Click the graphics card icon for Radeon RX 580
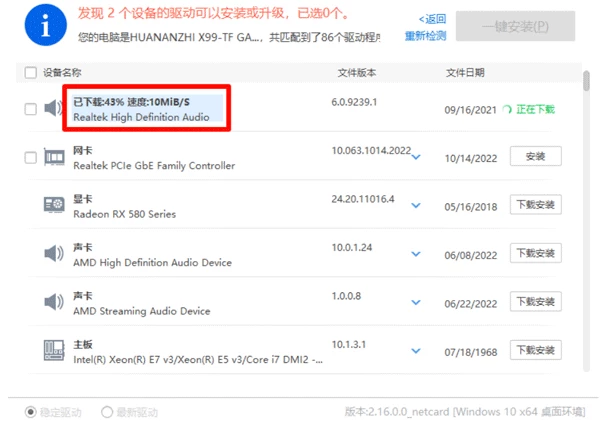Screen dimensions: 600x425 (54, 205)
